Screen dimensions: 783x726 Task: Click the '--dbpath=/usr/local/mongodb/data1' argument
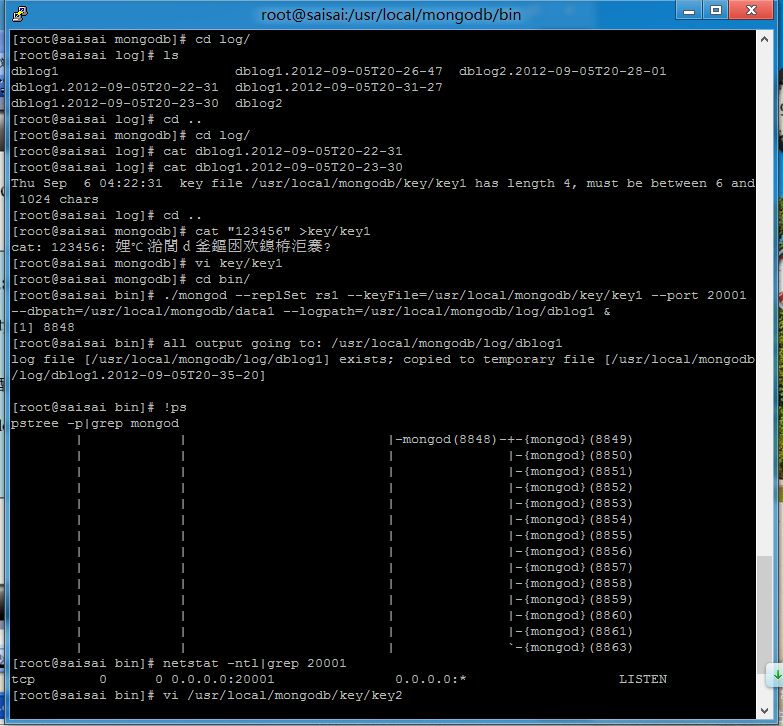coord(143,311)
